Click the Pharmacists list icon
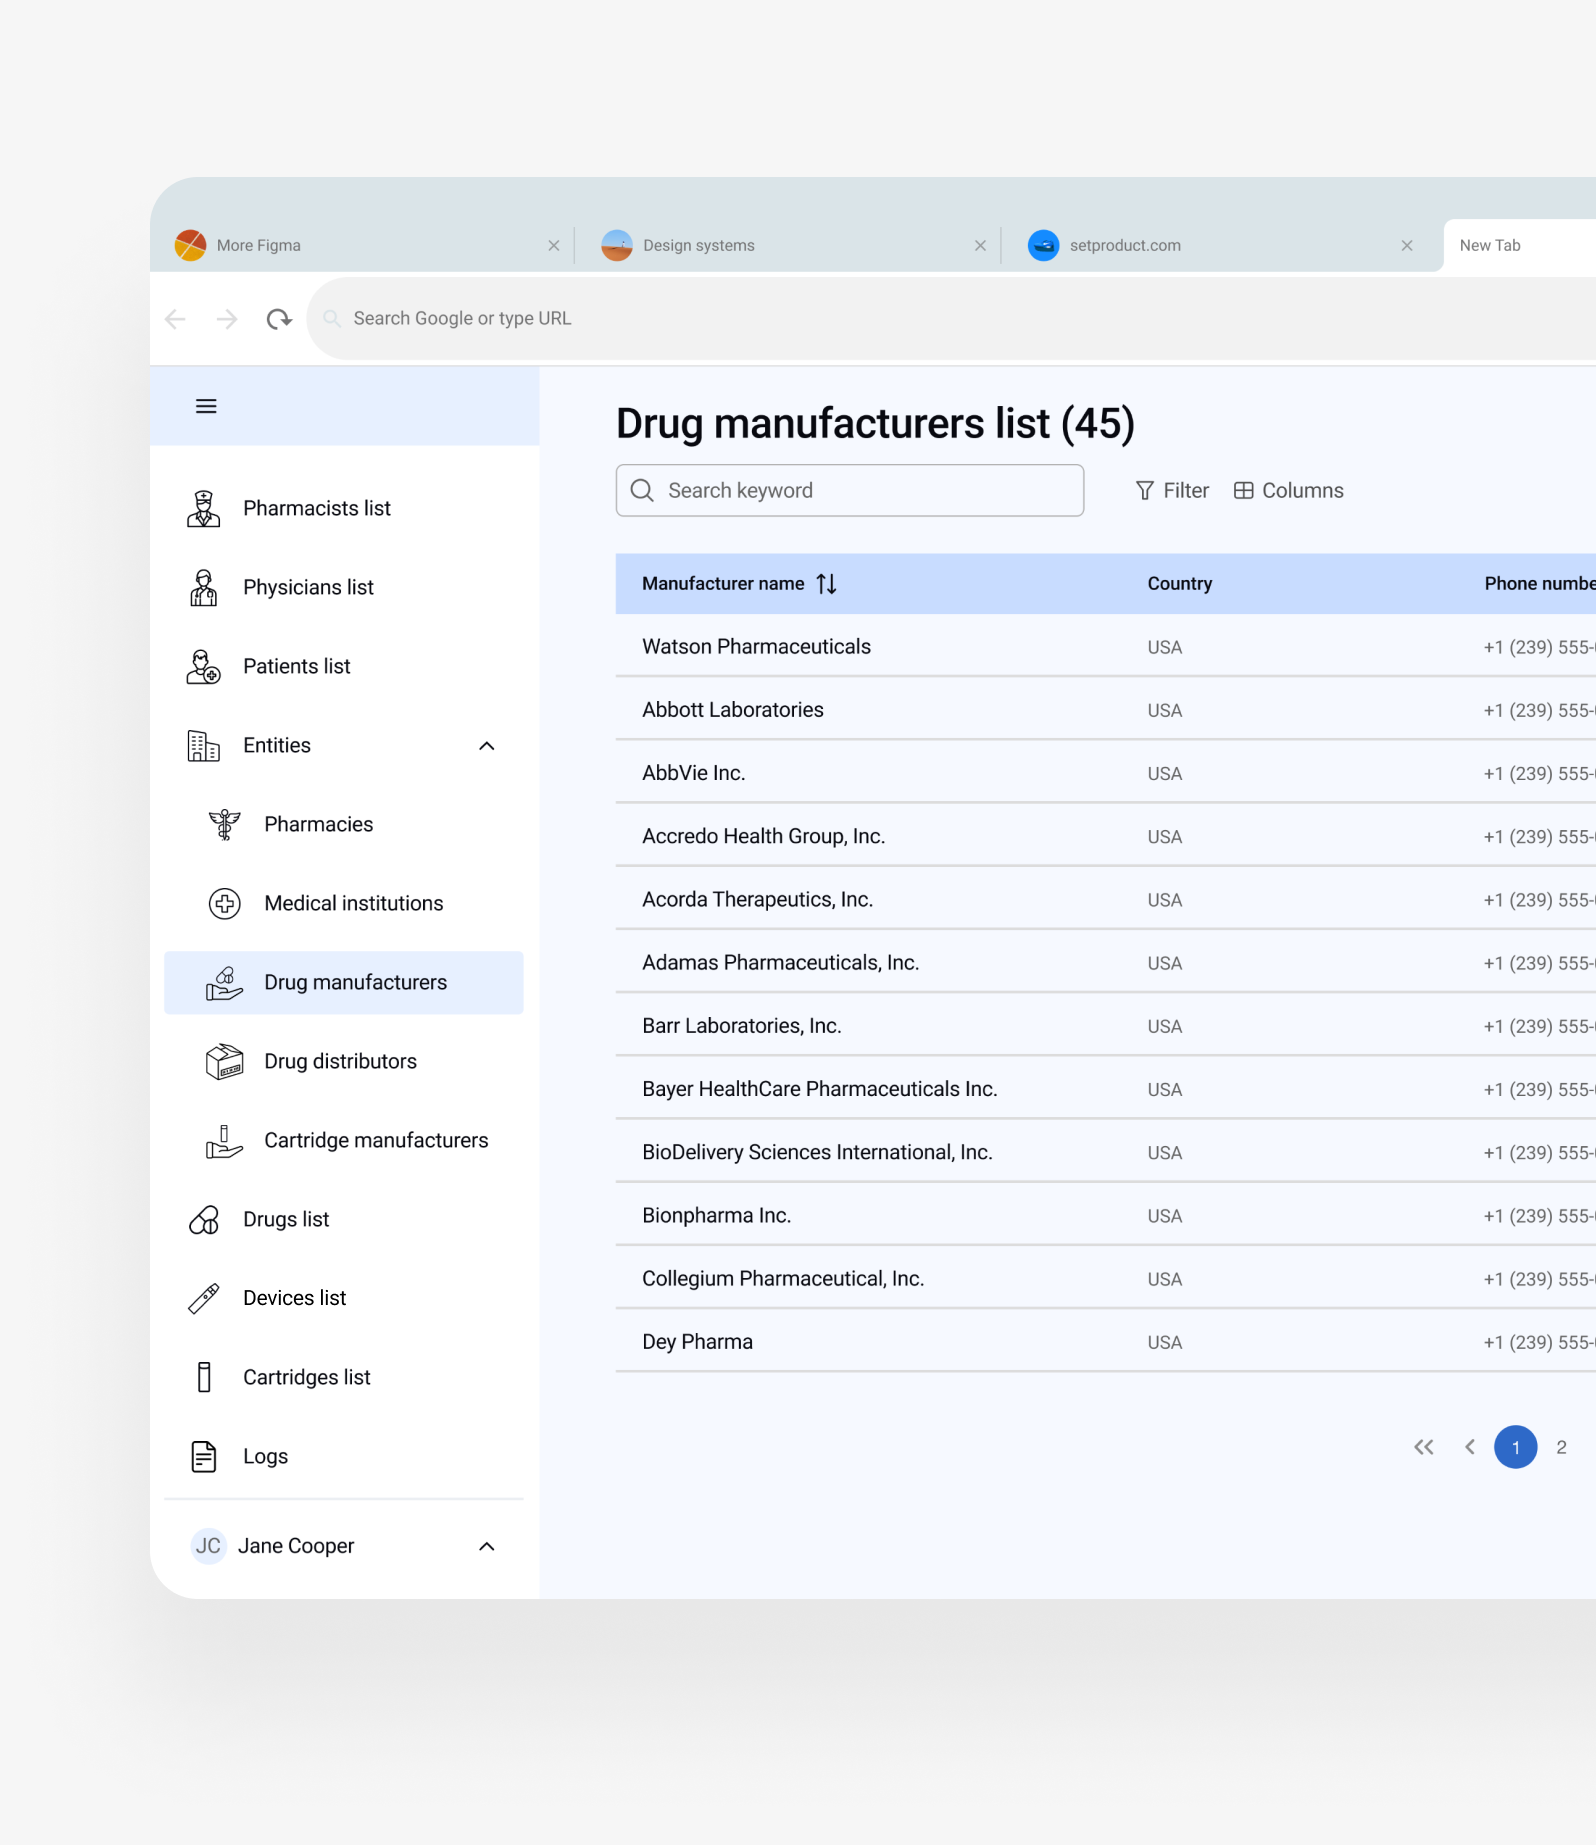This screenshot has height=1845, width=1596. 204,508
